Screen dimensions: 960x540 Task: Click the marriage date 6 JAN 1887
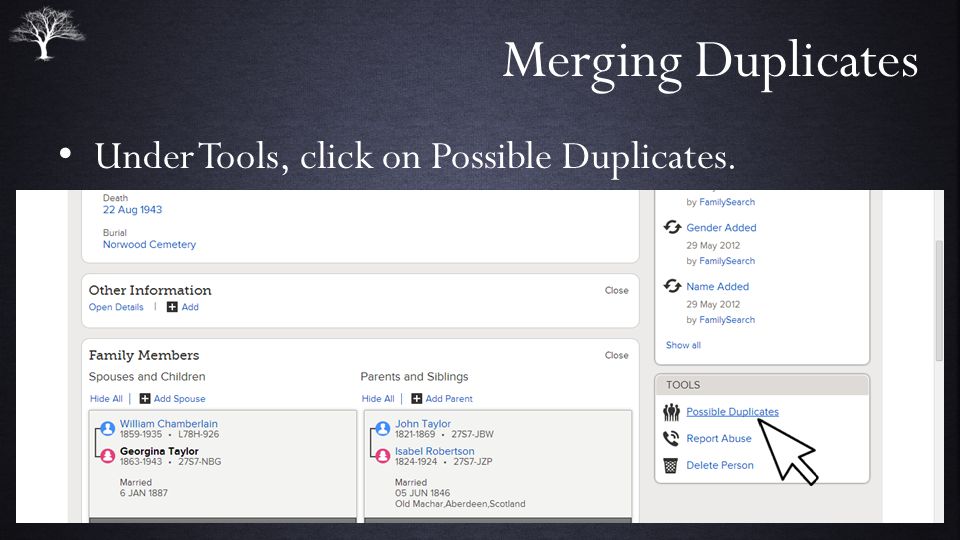click(x=144, y=493)
